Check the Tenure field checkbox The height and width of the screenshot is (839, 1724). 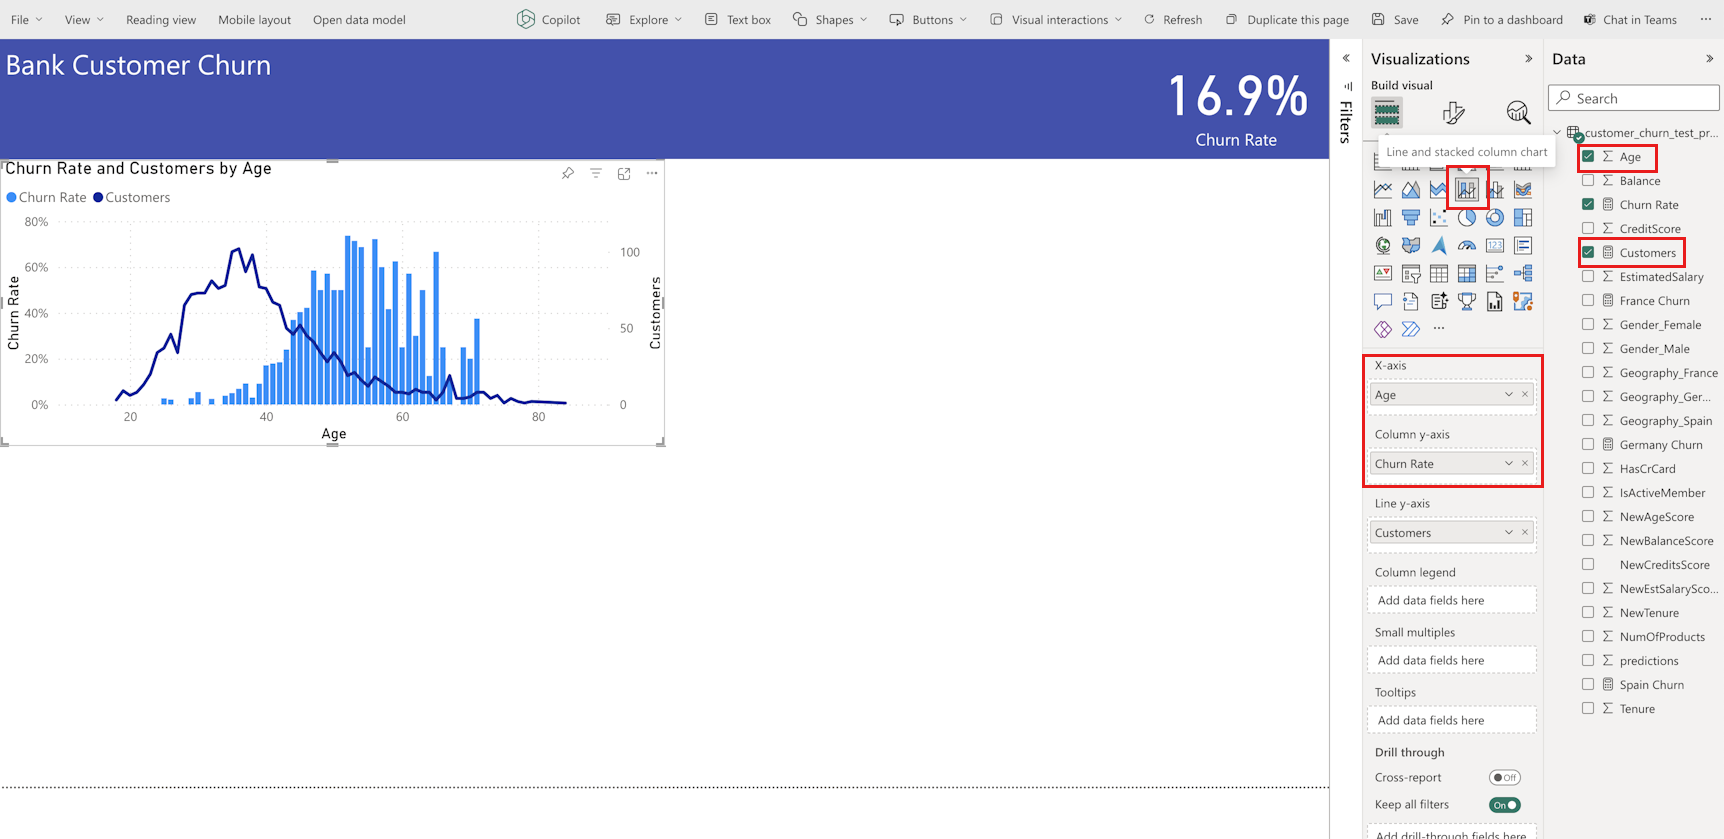(x=1588, y=708)
